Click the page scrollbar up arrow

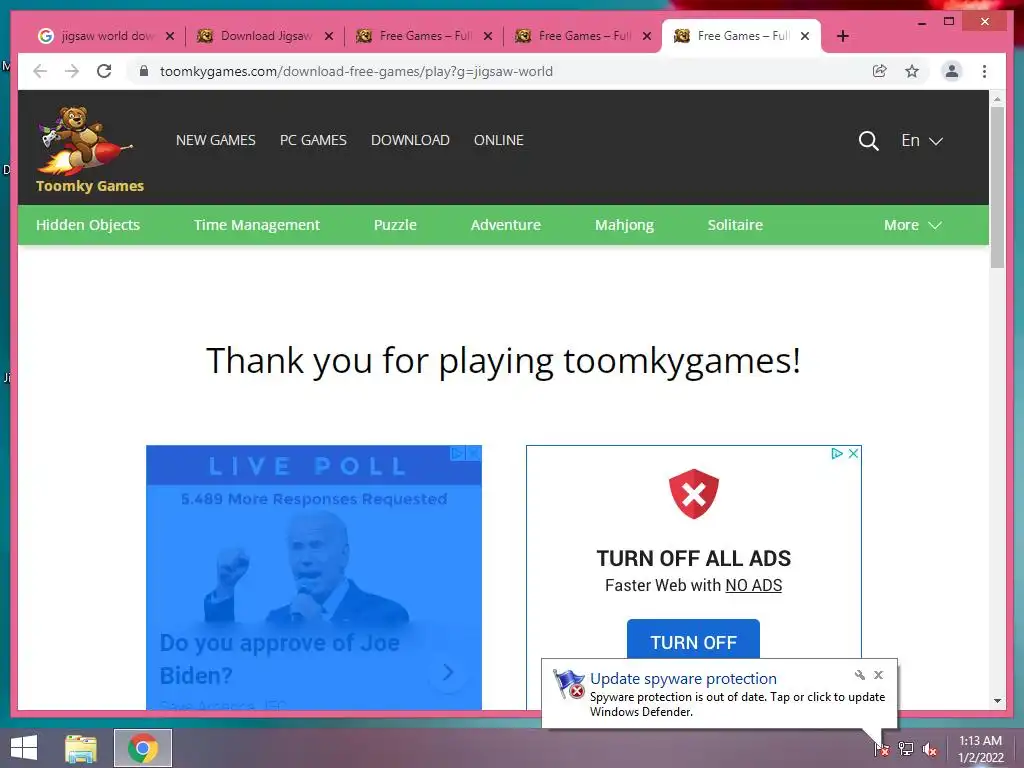(997, 99)
